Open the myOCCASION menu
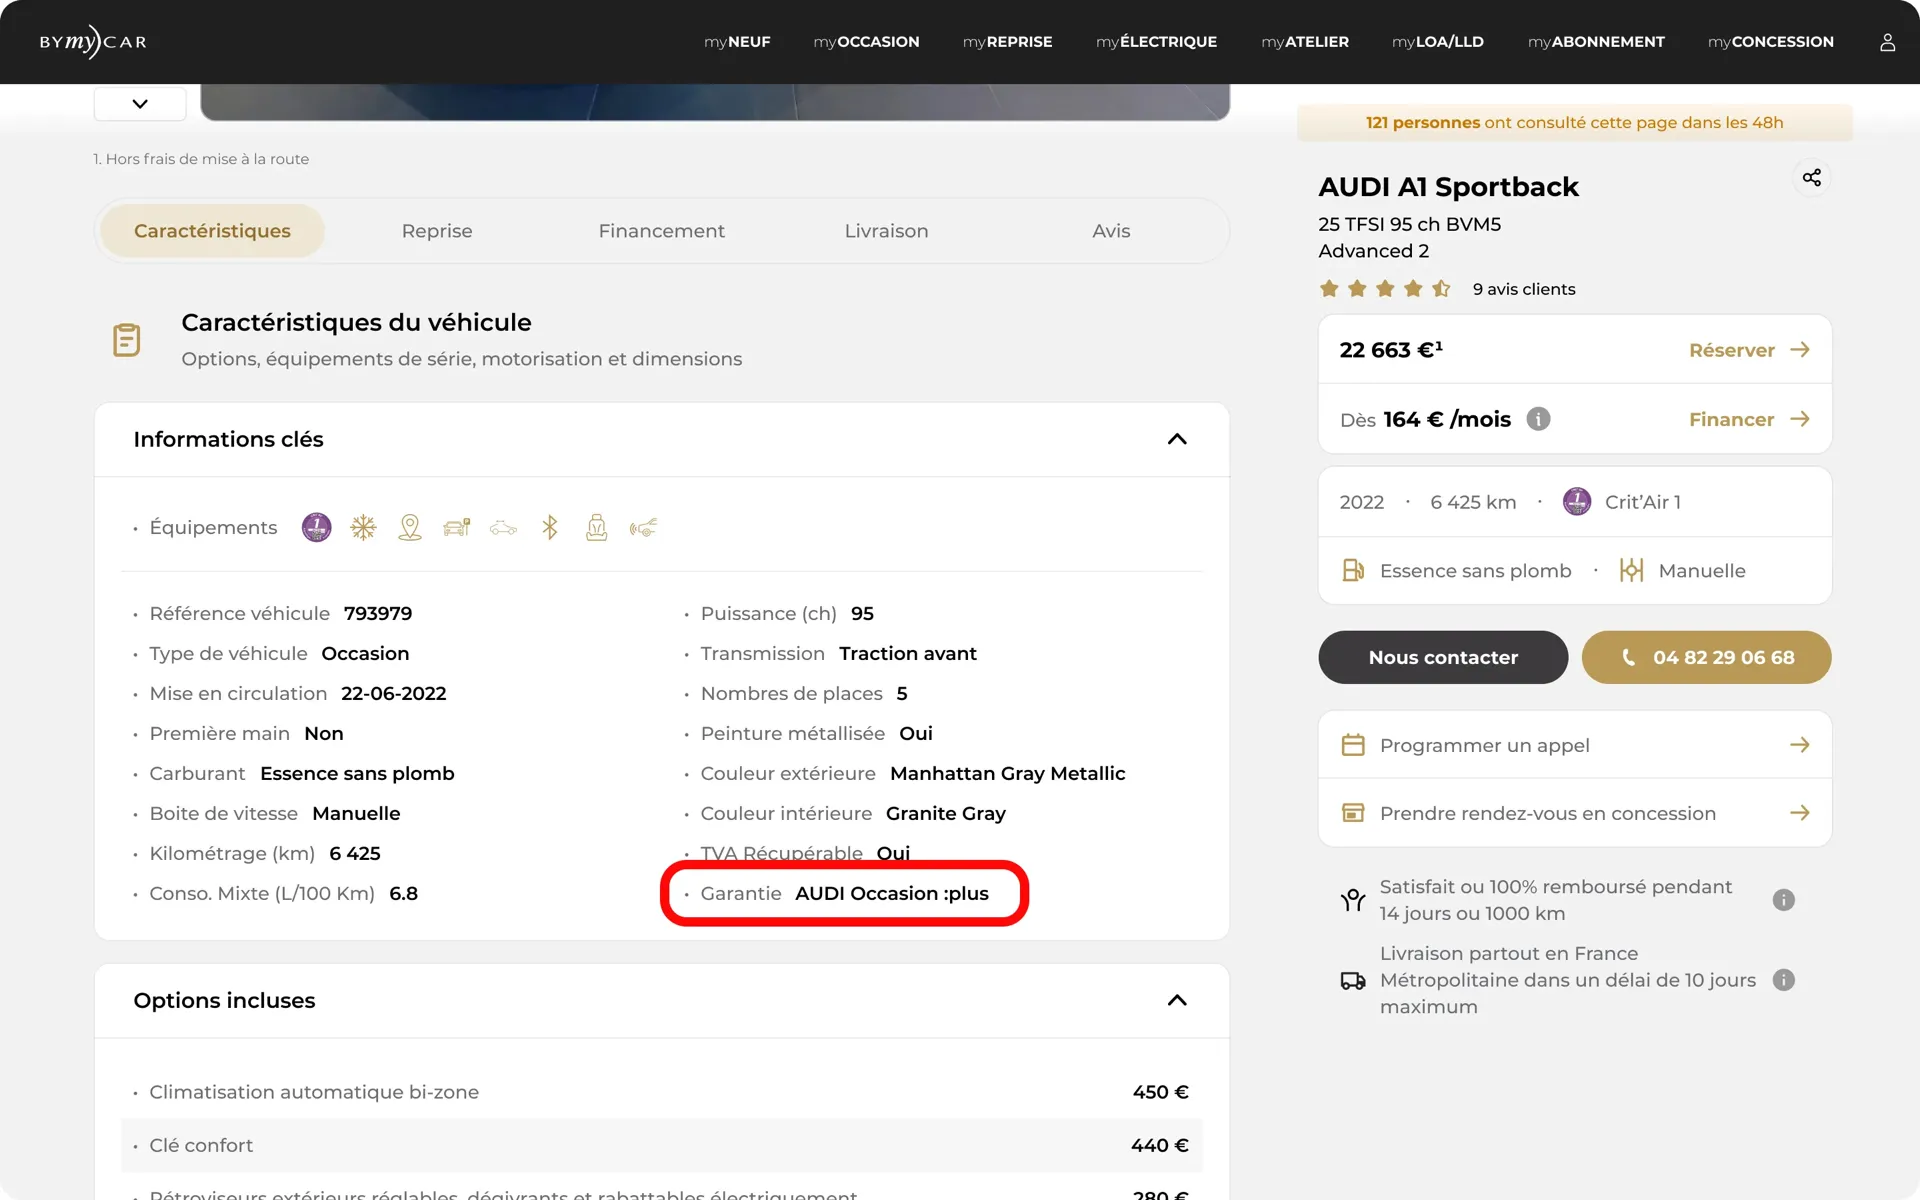Viewport: 1920px width, 1200px height. (x=866, y=42)
